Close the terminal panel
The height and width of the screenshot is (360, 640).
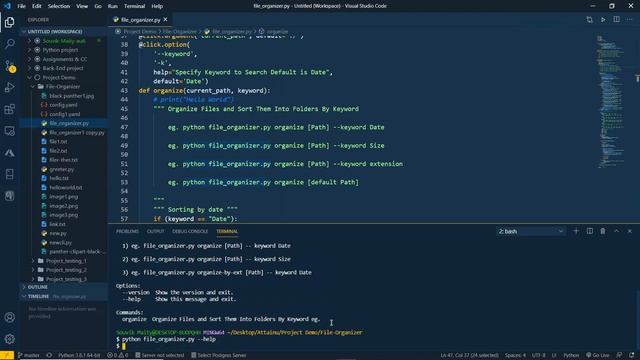tap(629, 231)
